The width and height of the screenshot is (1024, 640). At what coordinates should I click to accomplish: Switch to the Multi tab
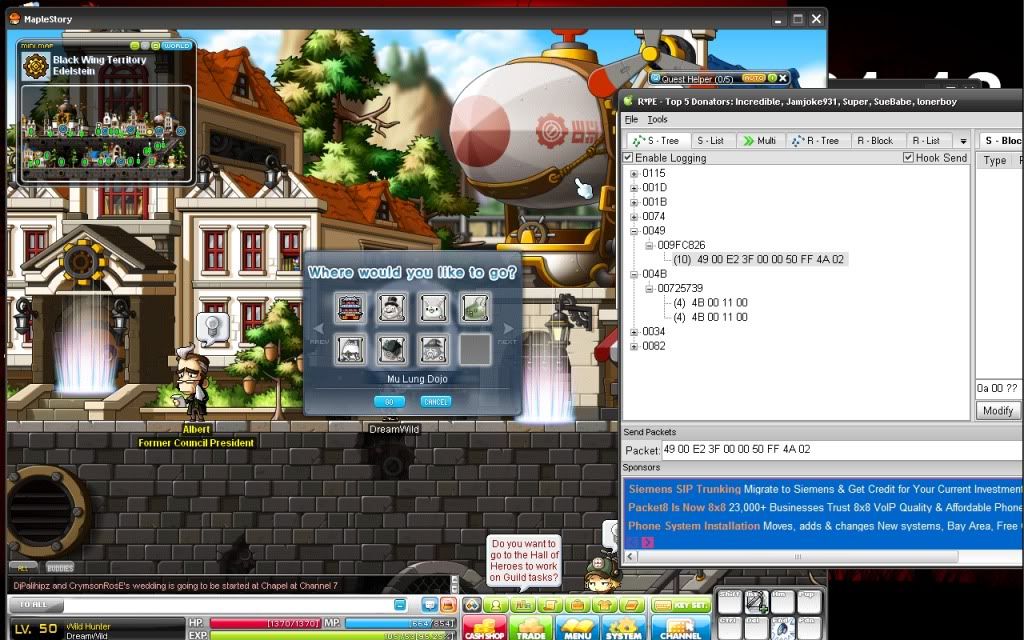click(760, 140)
